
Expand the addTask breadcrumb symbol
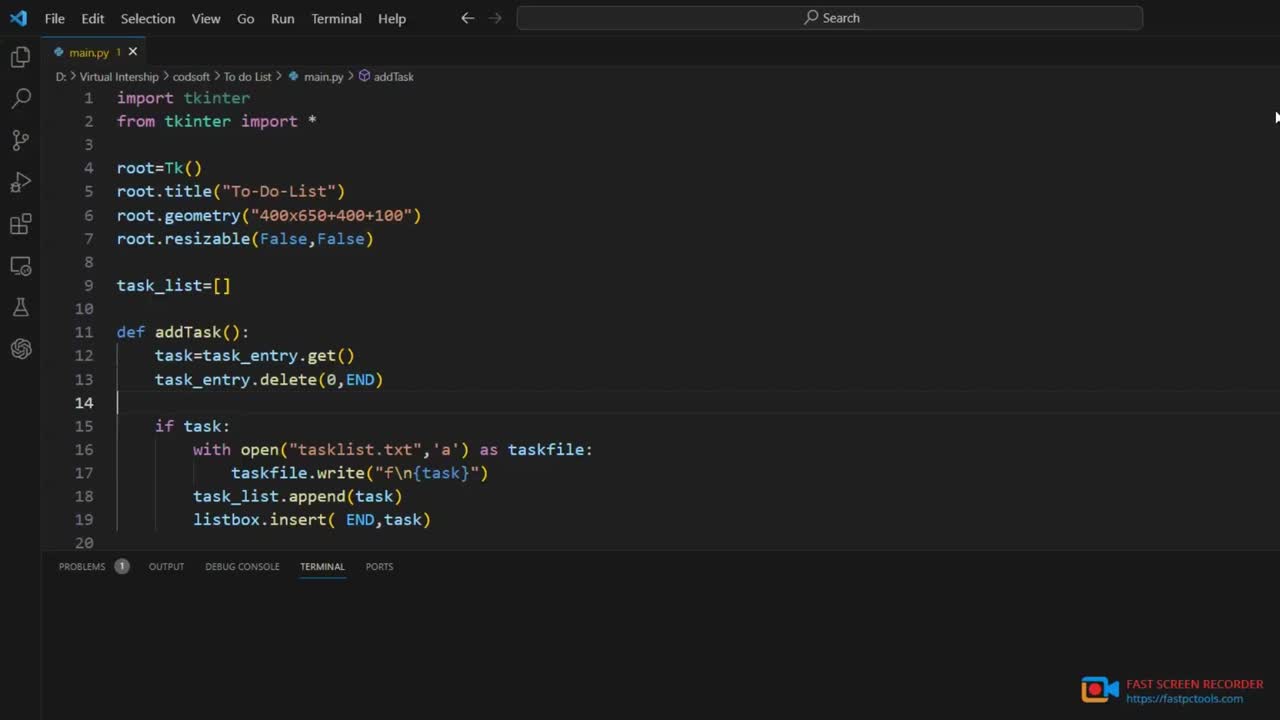coord(392,77)
